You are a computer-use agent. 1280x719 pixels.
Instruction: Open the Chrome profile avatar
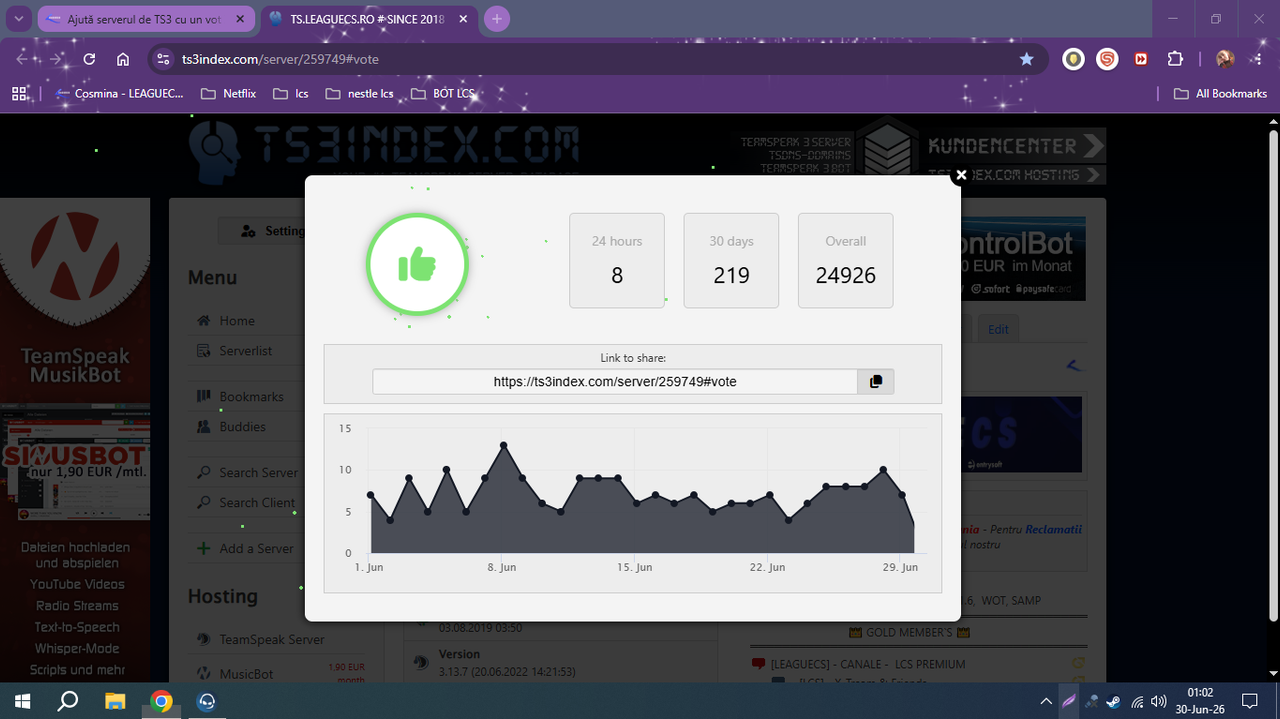1225,59
